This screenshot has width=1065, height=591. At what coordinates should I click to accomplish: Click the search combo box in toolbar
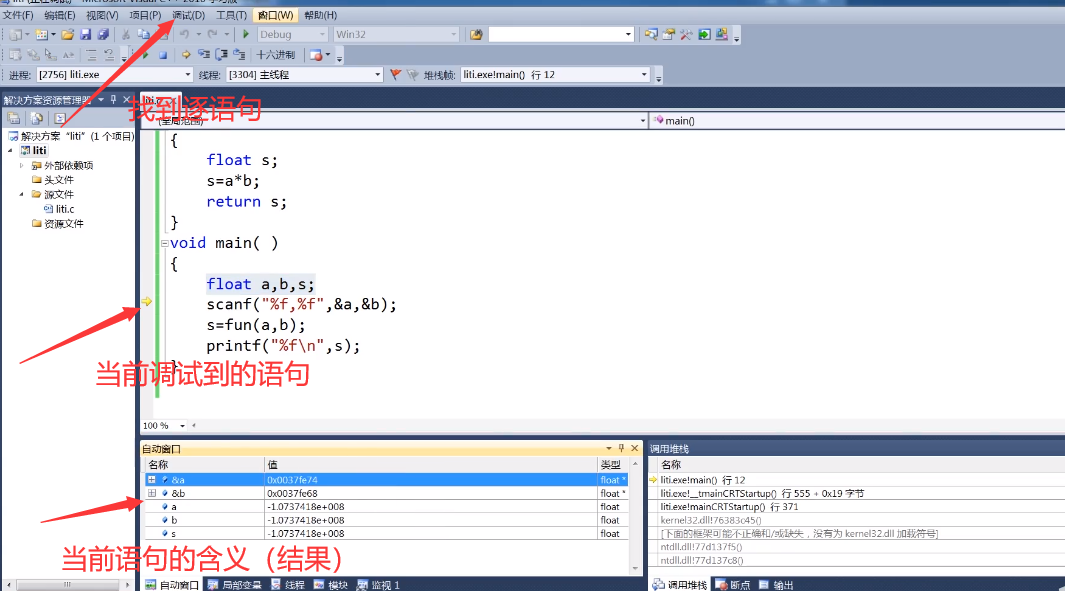pyautogui.click(x=561, y=34)
